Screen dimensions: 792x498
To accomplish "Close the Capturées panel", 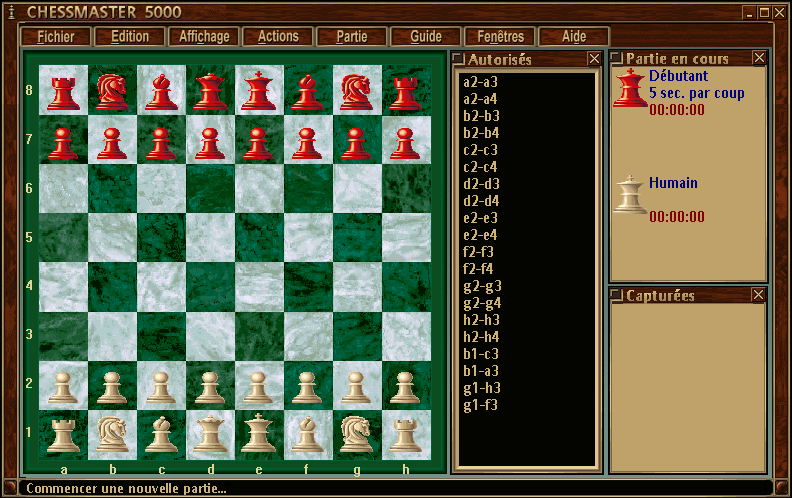I will [758, 294].
